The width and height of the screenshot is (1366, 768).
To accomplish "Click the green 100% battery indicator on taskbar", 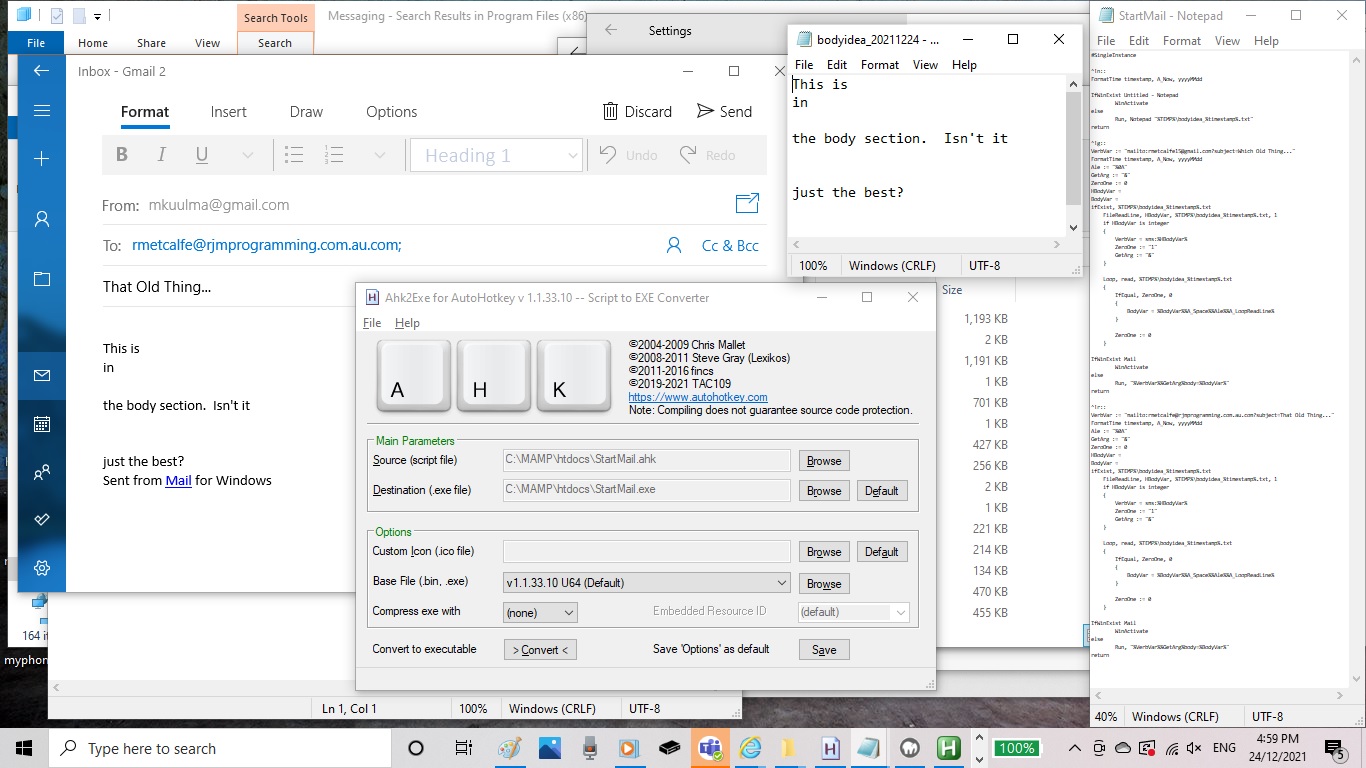I will pos(1017,747).
